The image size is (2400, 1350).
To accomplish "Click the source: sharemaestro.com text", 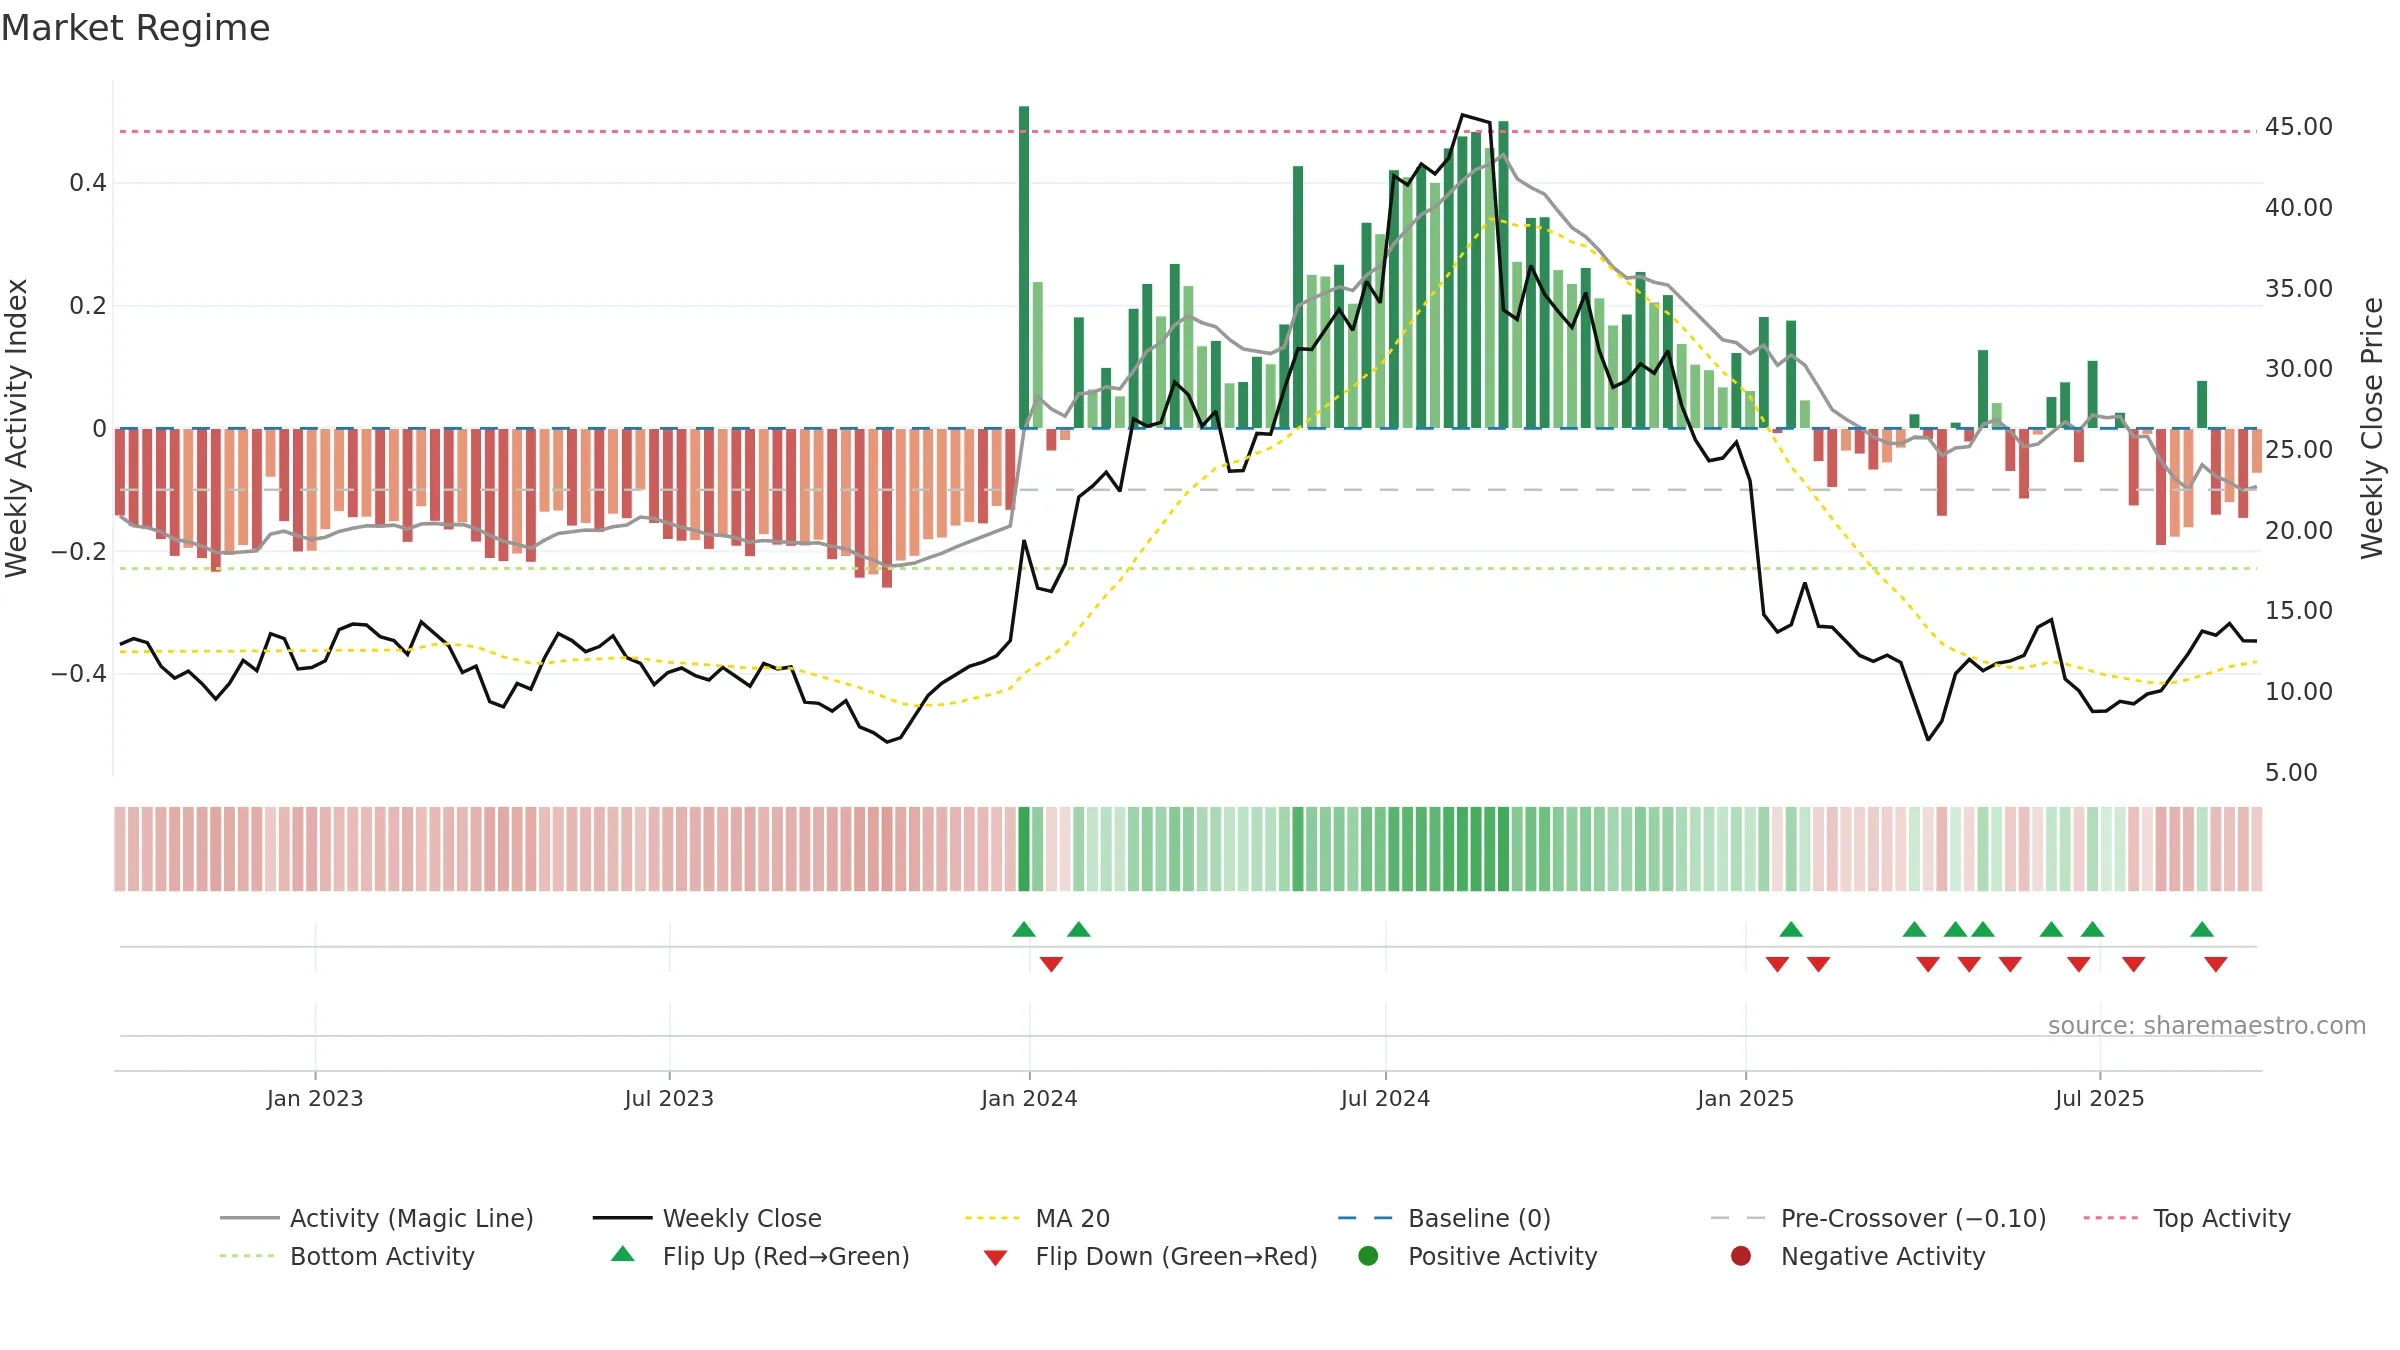I will [2207, 1026].
